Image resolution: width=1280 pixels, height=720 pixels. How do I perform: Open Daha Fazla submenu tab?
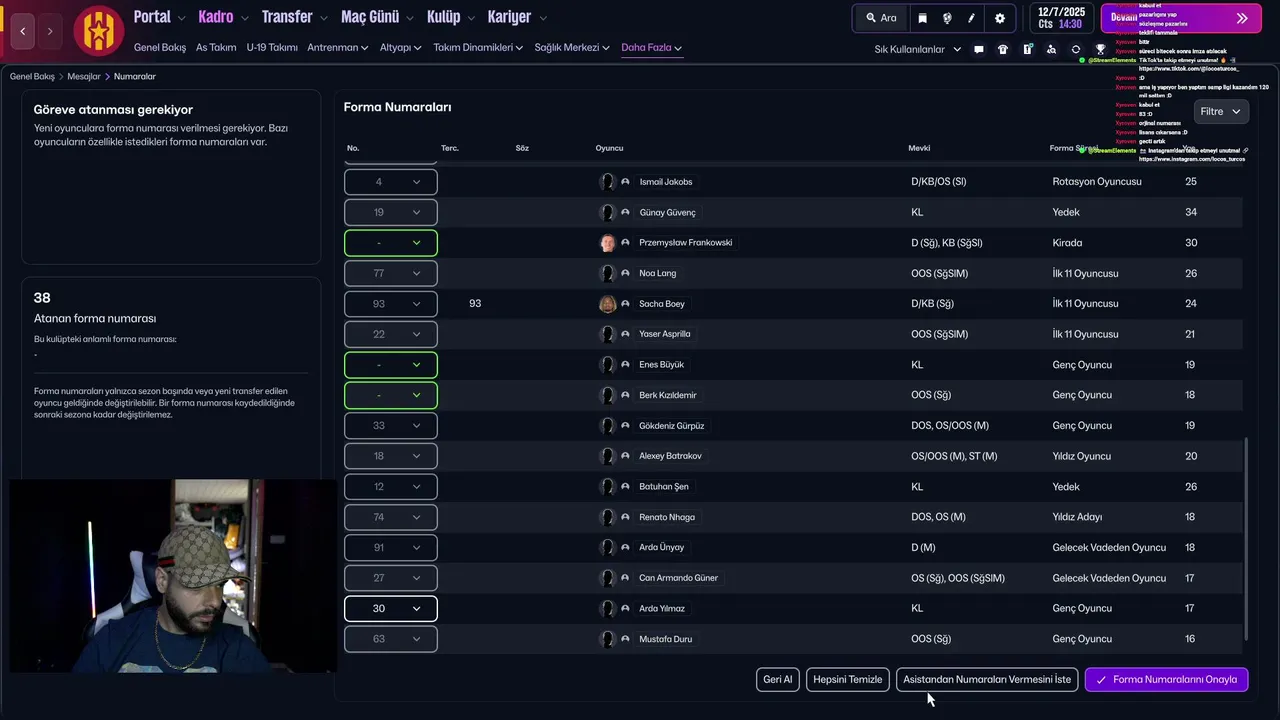[651, 47]
